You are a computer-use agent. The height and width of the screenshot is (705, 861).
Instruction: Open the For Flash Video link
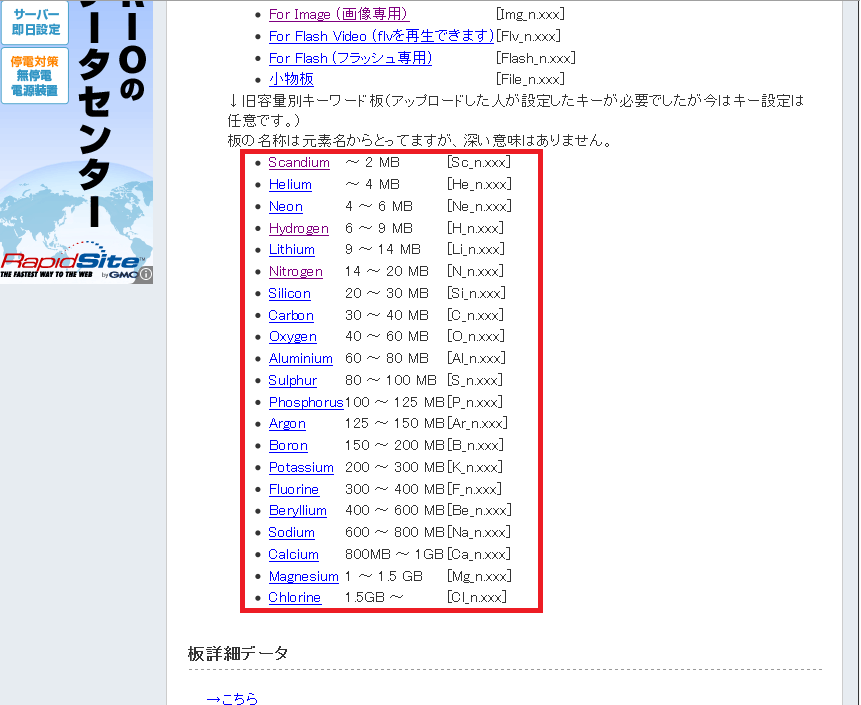pyautogui.click(x=381, y=36)
